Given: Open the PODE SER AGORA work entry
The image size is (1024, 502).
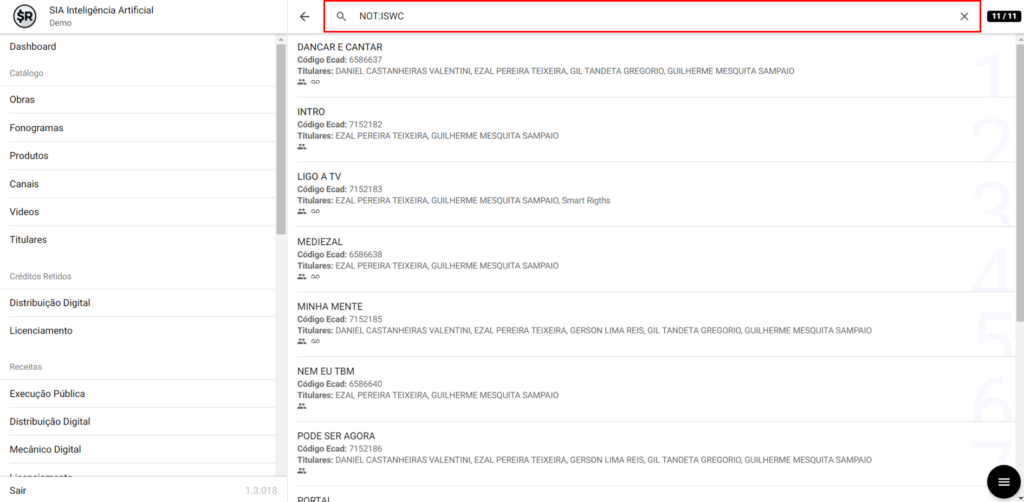Looking at the screenshot, I should coord(336,436).
